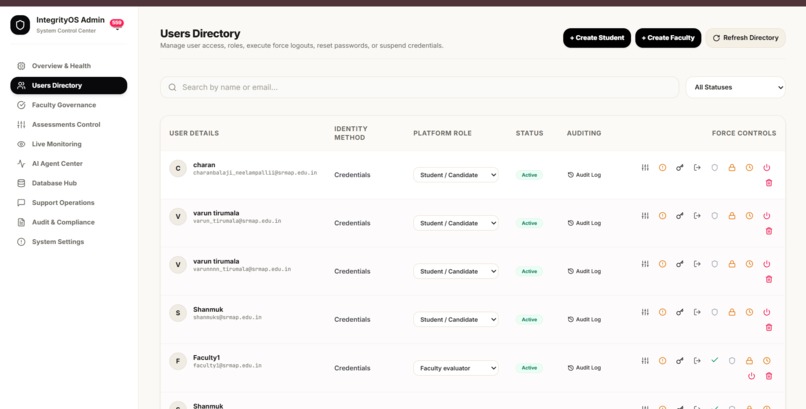Open Faculty Governance section

pyautogui.click(x=69, y=105)
